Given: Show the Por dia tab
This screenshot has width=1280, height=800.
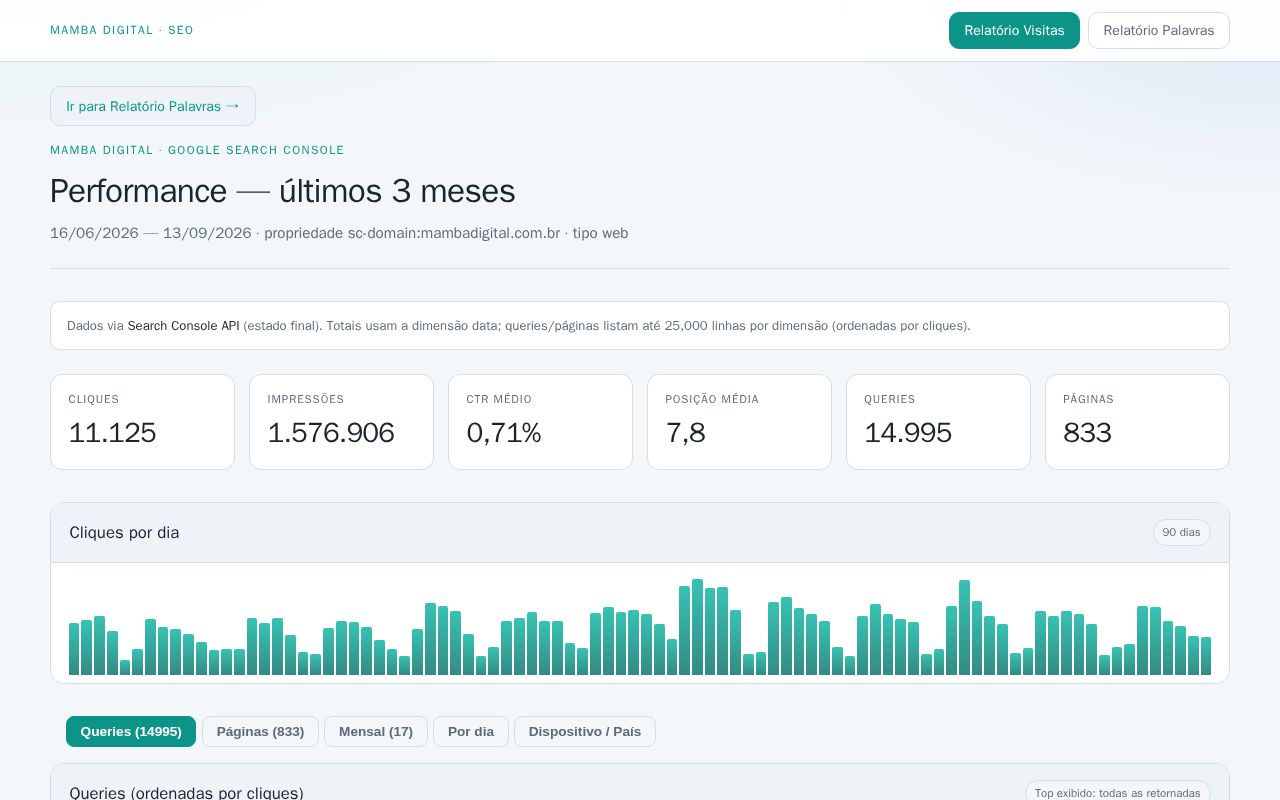Looking at the screenshot, I should [471, 731].
